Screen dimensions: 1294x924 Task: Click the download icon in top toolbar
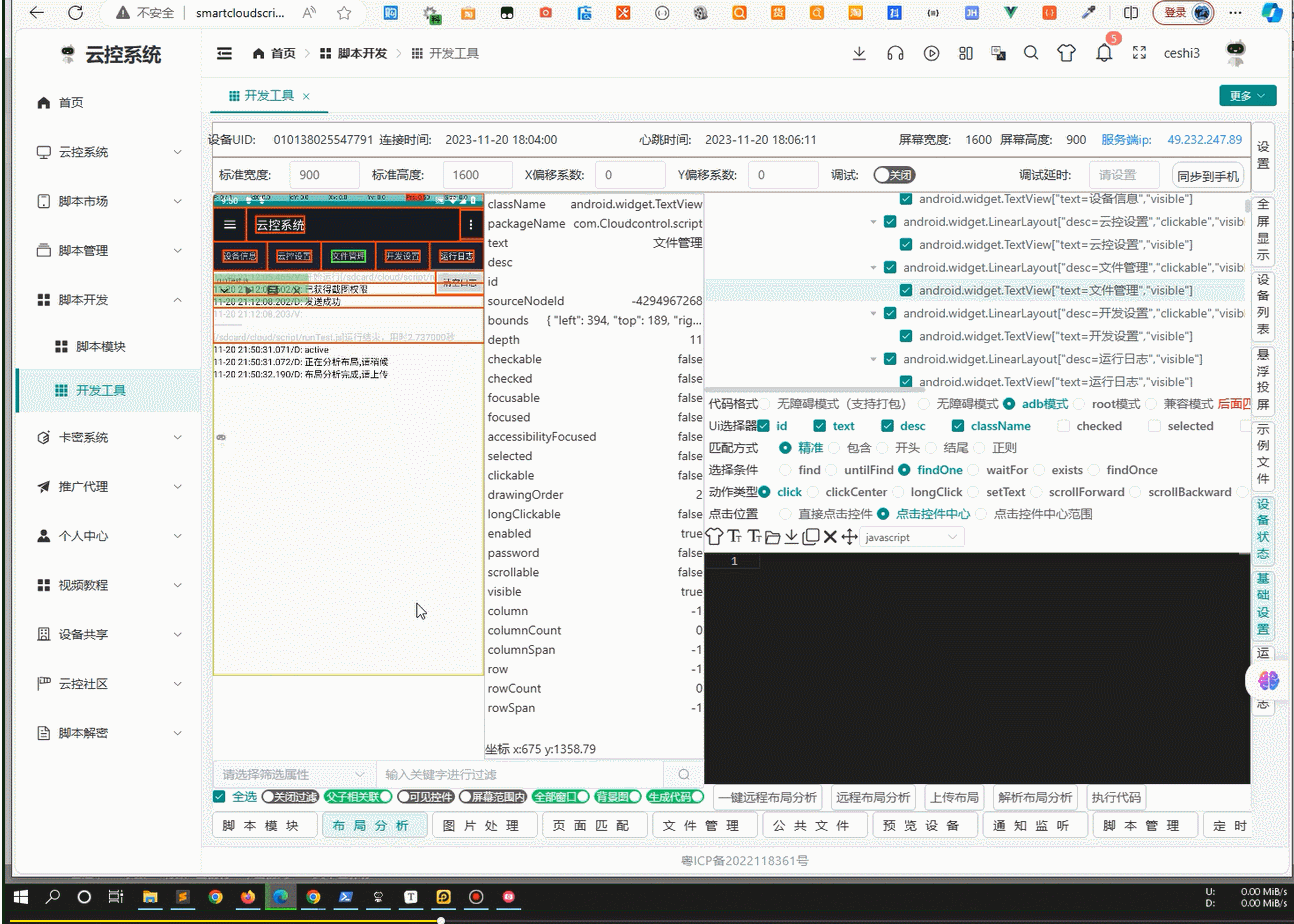859,53
